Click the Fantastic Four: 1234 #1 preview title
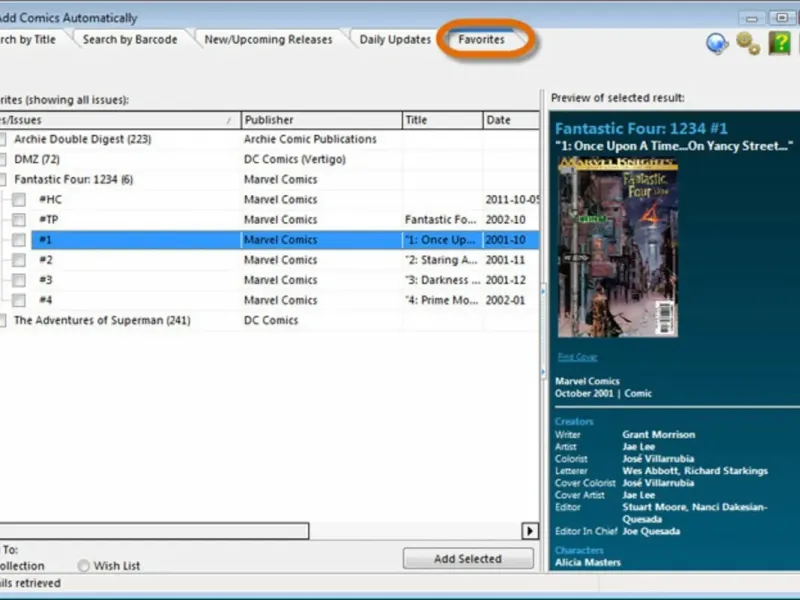Viewport: 800px width, 600px height. point(641,128)
